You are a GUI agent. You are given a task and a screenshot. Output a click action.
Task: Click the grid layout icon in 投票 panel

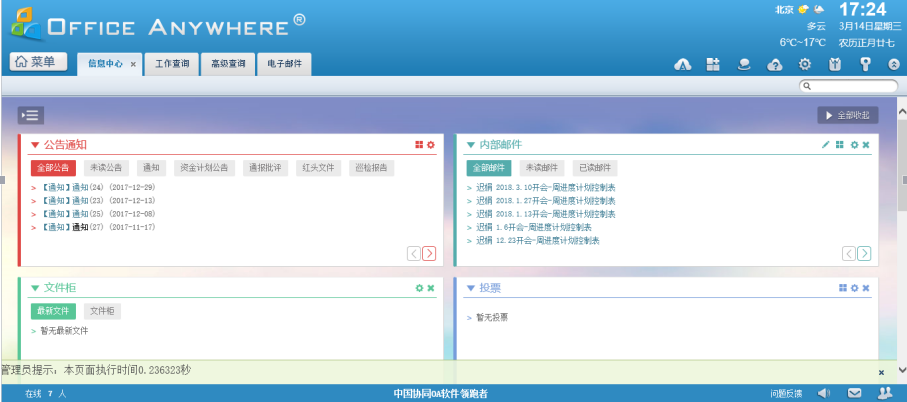tap(843, 288)
